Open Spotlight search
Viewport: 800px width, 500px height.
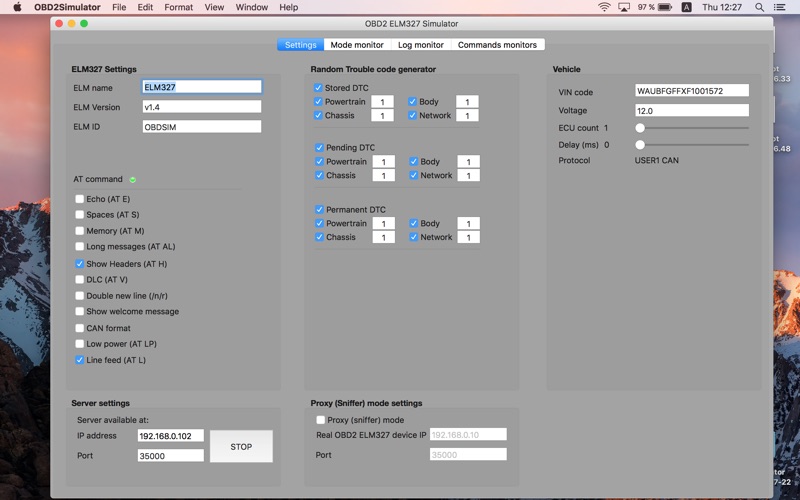[759, 7]
